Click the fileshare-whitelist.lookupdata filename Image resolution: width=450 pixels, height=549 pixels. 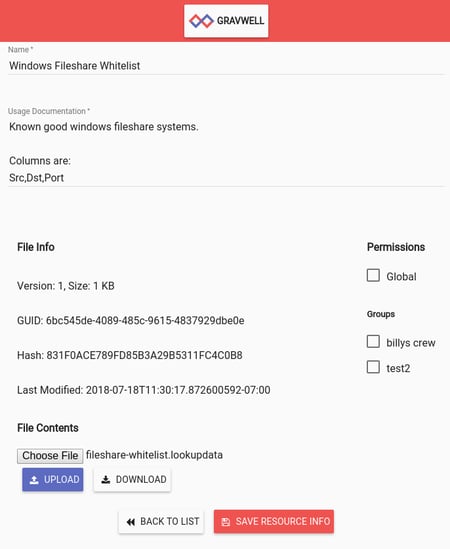point(154,455)
